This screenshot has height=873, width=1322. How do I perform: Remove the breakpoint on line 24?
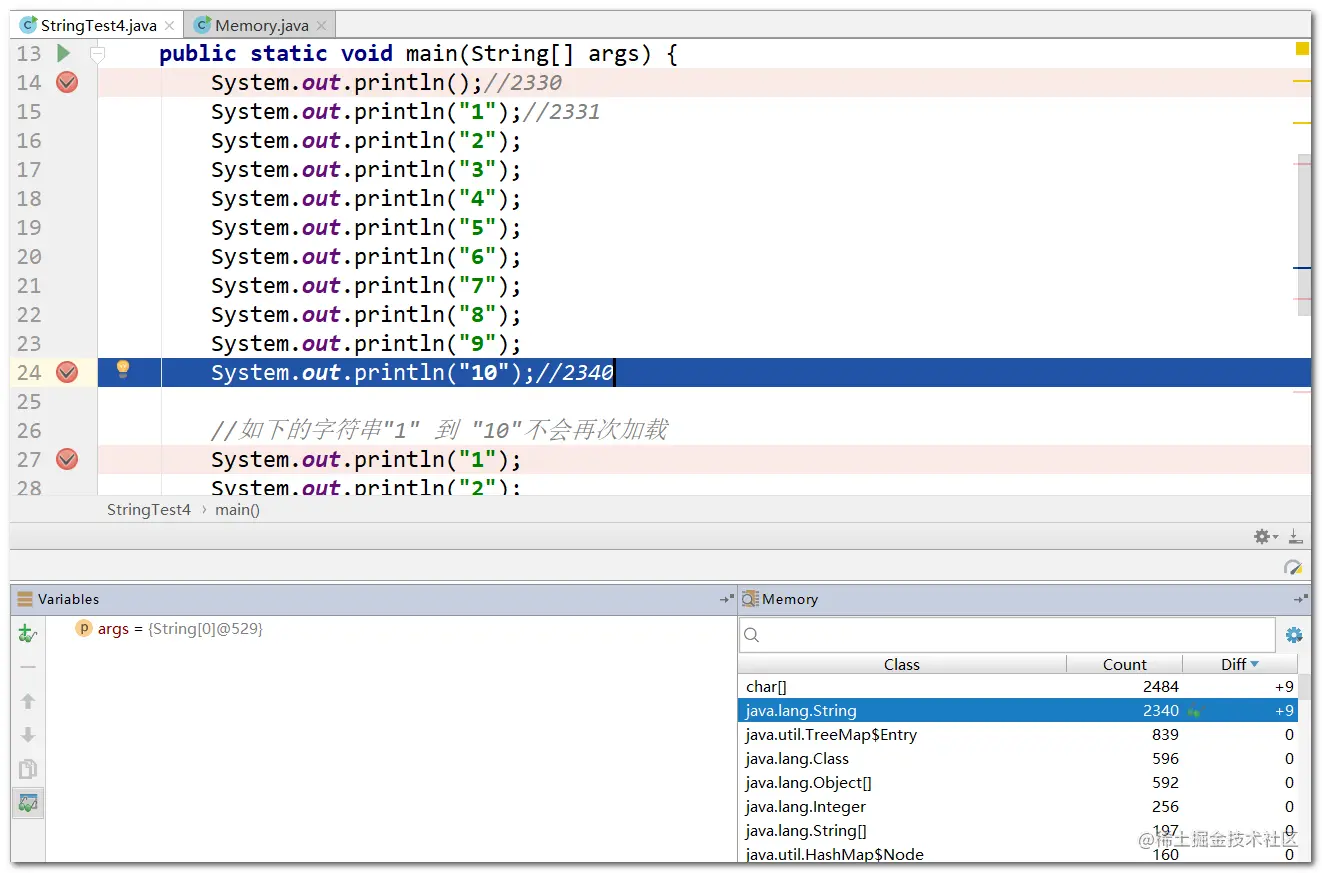point(67,373)
